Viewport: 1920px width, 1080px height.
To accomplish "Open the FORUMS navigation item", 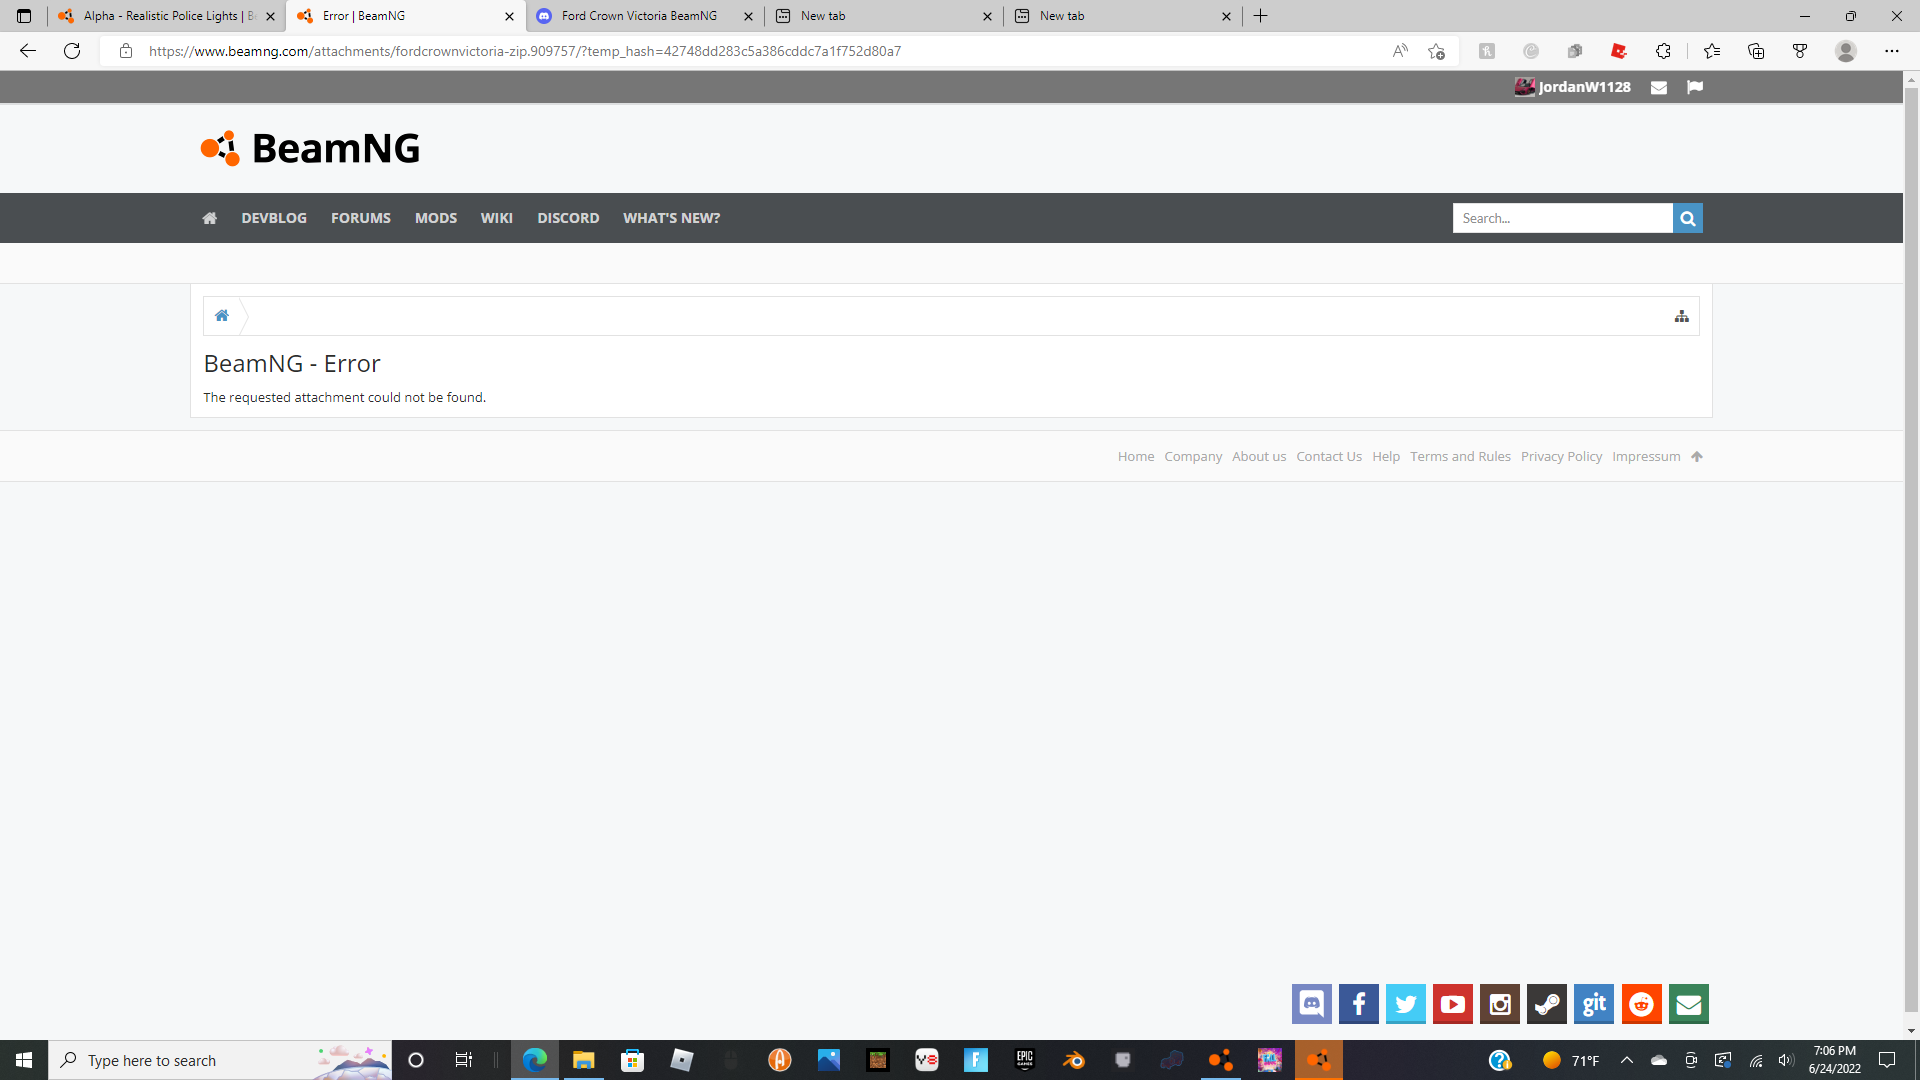I will click(x=361, y=218).
